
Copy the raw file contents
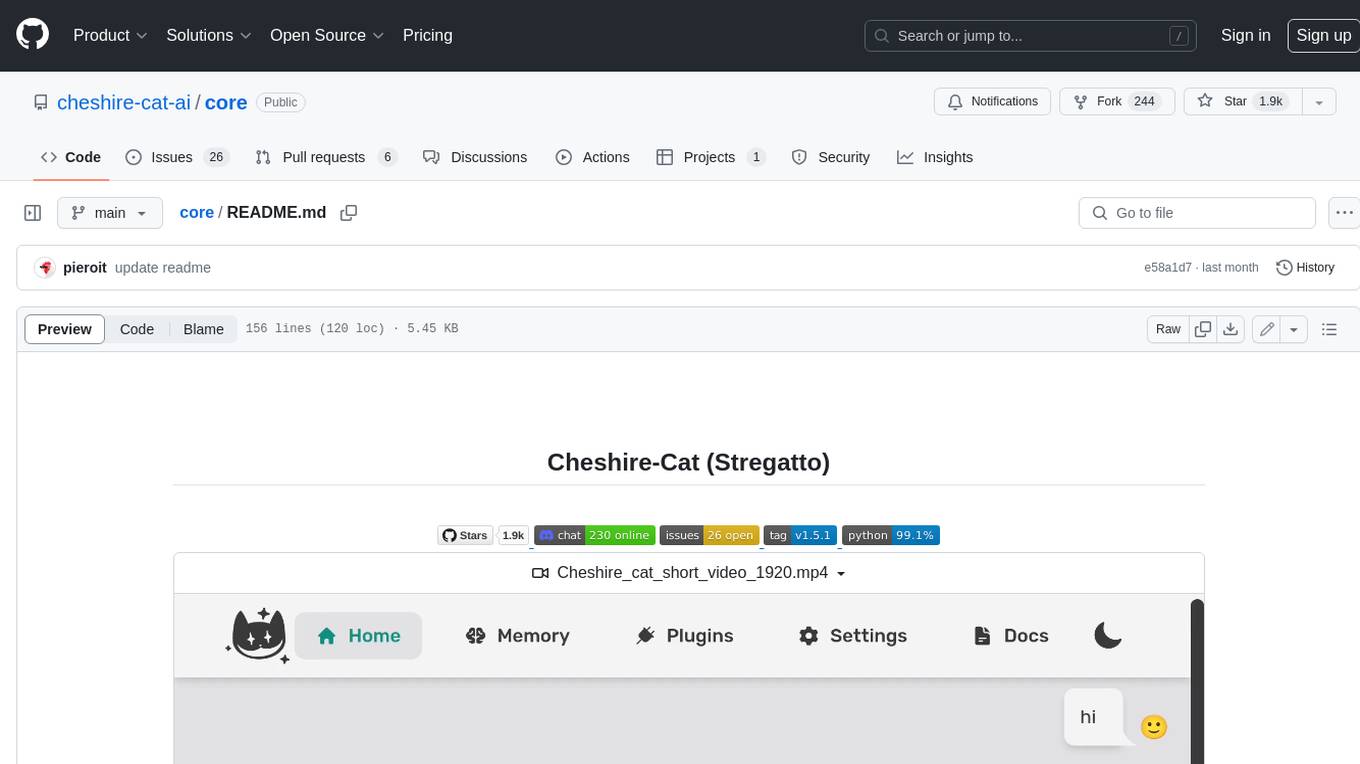pos(1203,329)
